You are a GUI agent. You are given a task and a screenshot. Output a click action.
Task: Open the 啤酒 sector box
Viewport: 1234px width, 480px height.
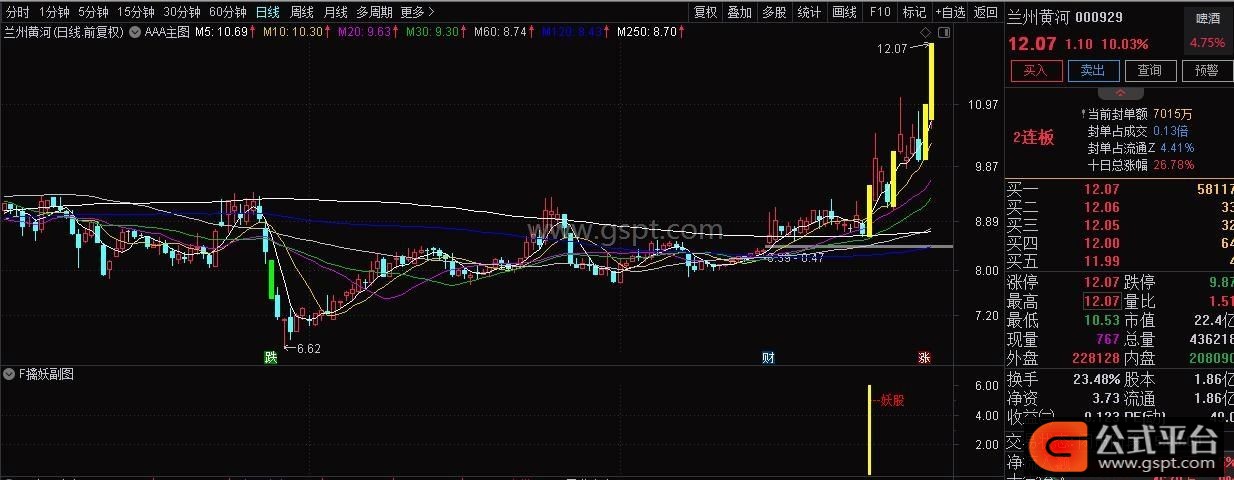pos(1208,30)
